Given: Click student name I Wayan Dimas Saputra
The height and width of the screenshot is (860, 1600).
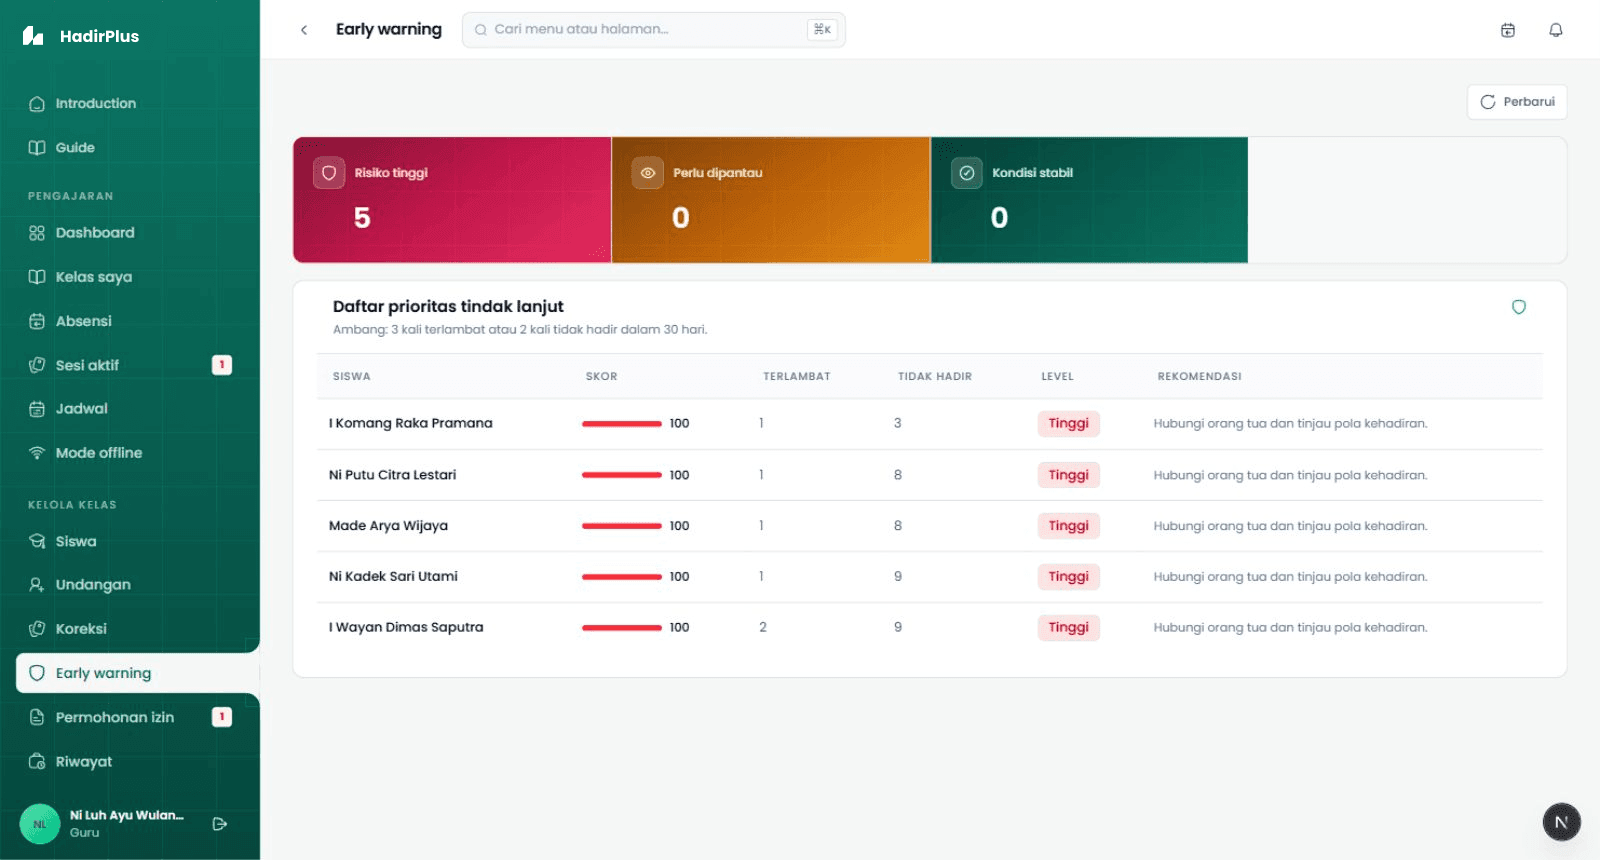Looking at the screenshot, I should coord(406,628).
